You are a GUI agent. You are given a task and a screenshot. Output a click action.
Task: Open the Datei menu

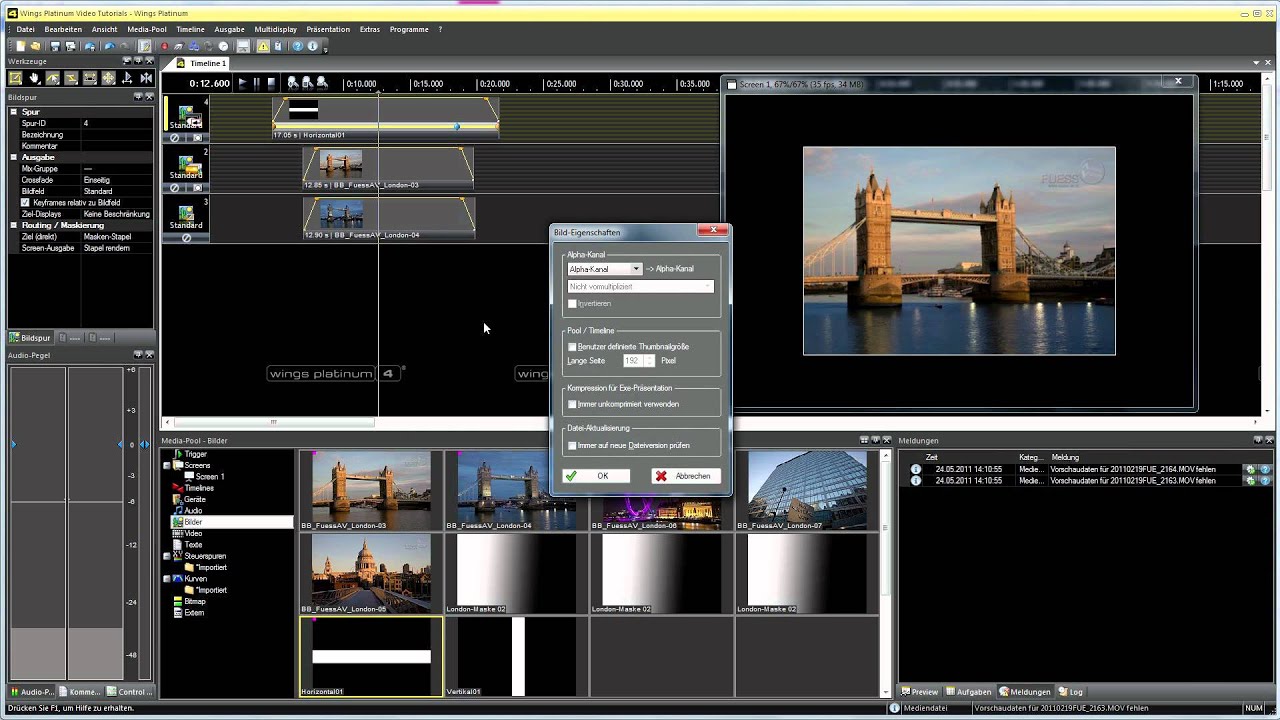(25, 29)
